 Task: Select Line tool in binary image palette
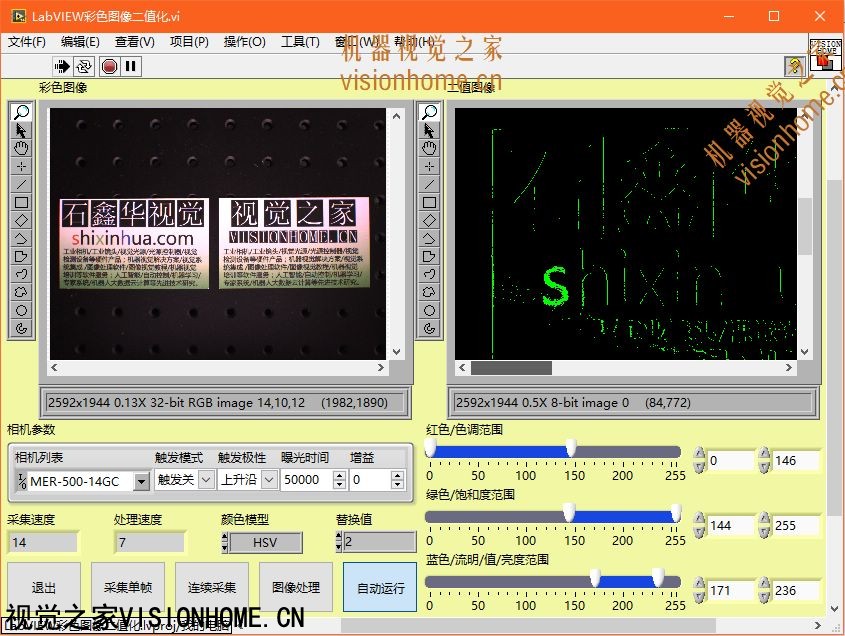430,184
